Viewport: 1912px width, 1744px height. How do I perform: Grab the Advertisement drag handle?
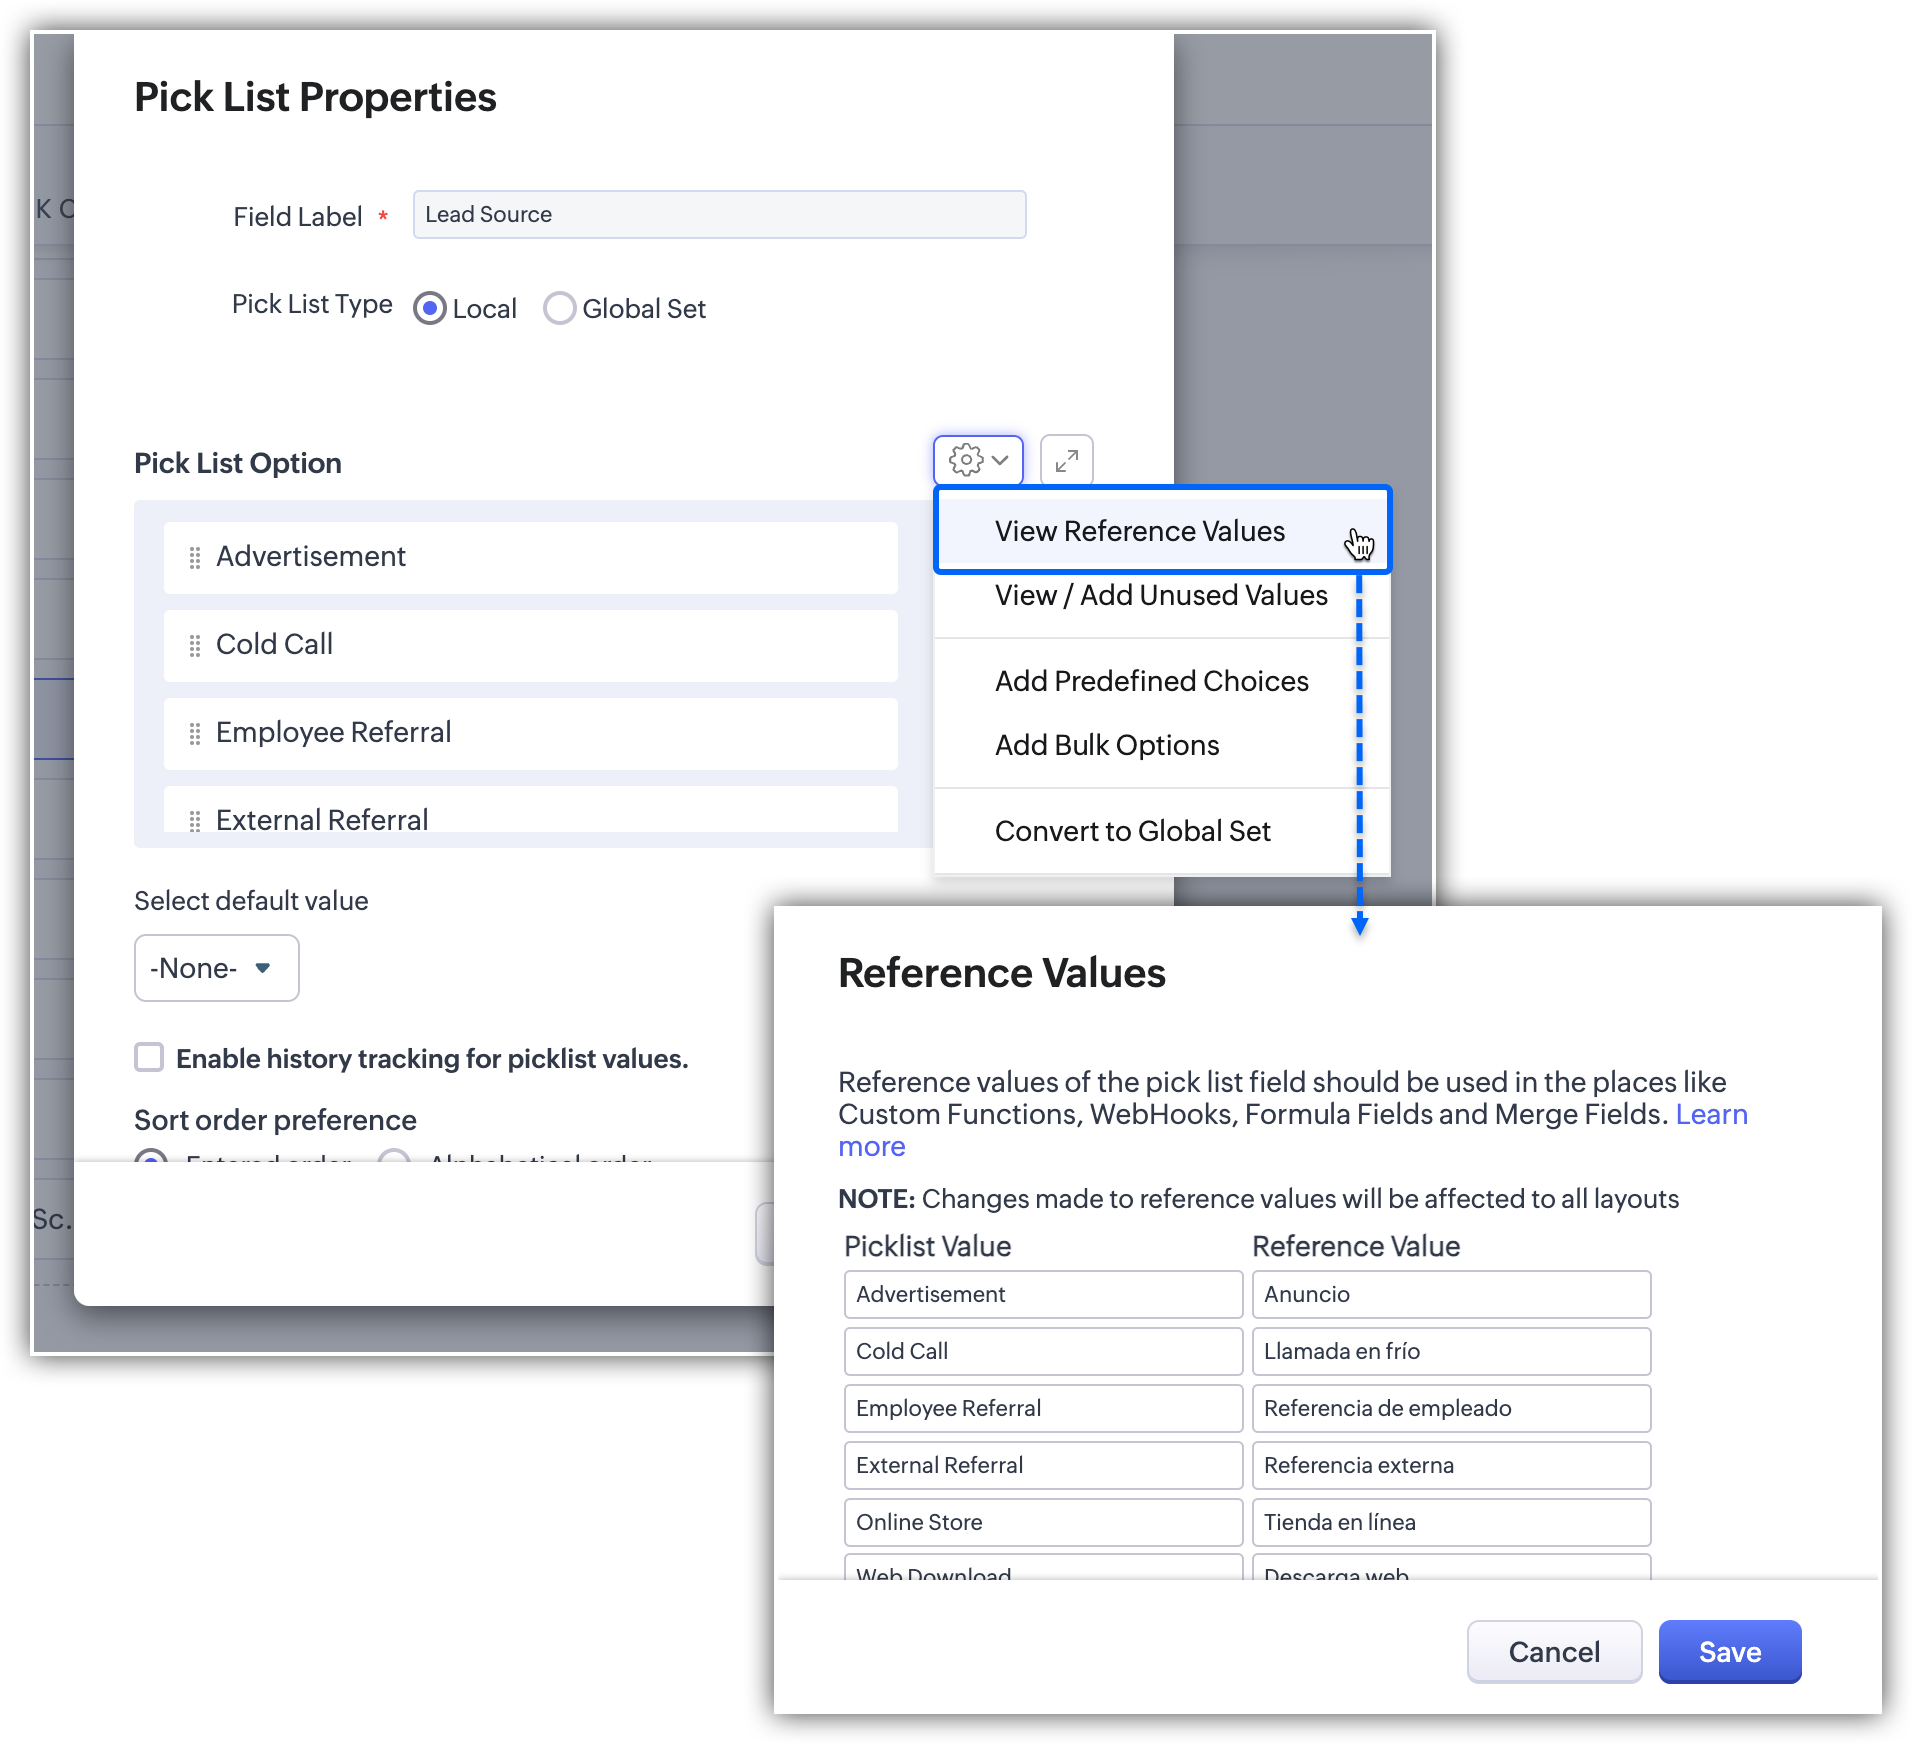click(x=195, y=557)
